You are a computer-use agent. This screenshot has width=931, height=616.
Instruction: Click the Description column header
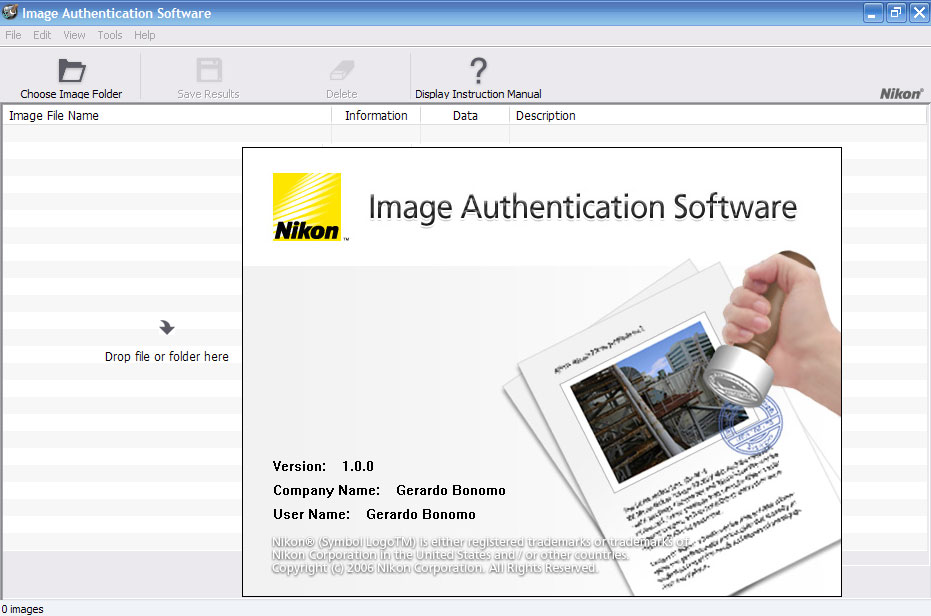click(718, 115)
